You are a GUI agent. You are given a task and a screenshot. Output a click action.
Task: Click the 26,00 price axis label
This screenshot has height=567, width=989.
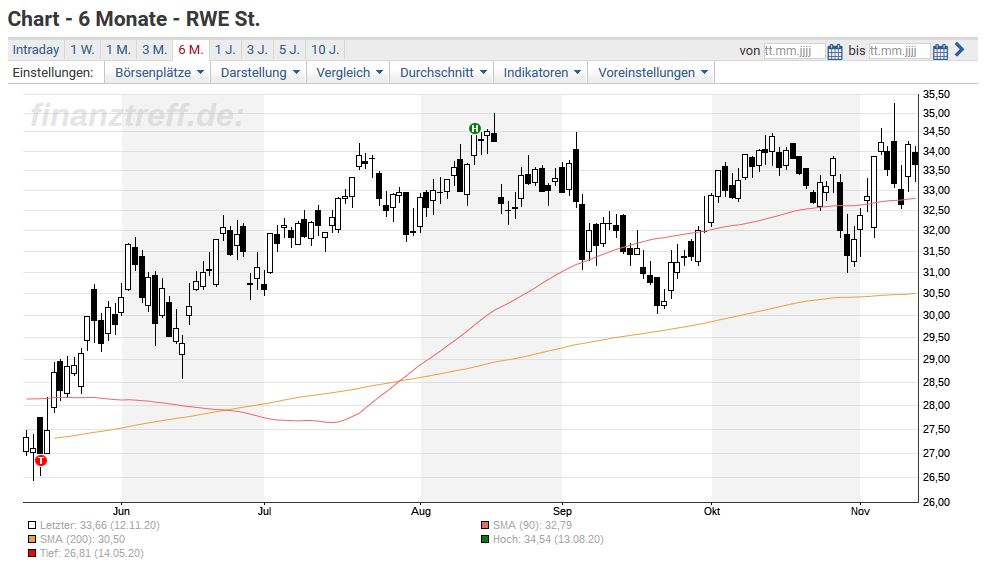[x=936, y=502]
